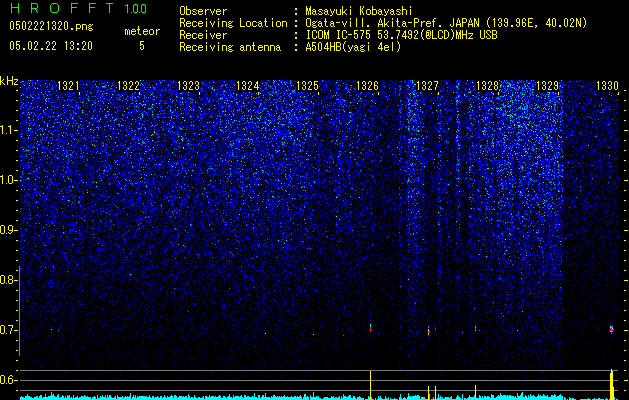
Task: Select the A504HB(yagi 4el) antenna text
Action: (353, 47)
